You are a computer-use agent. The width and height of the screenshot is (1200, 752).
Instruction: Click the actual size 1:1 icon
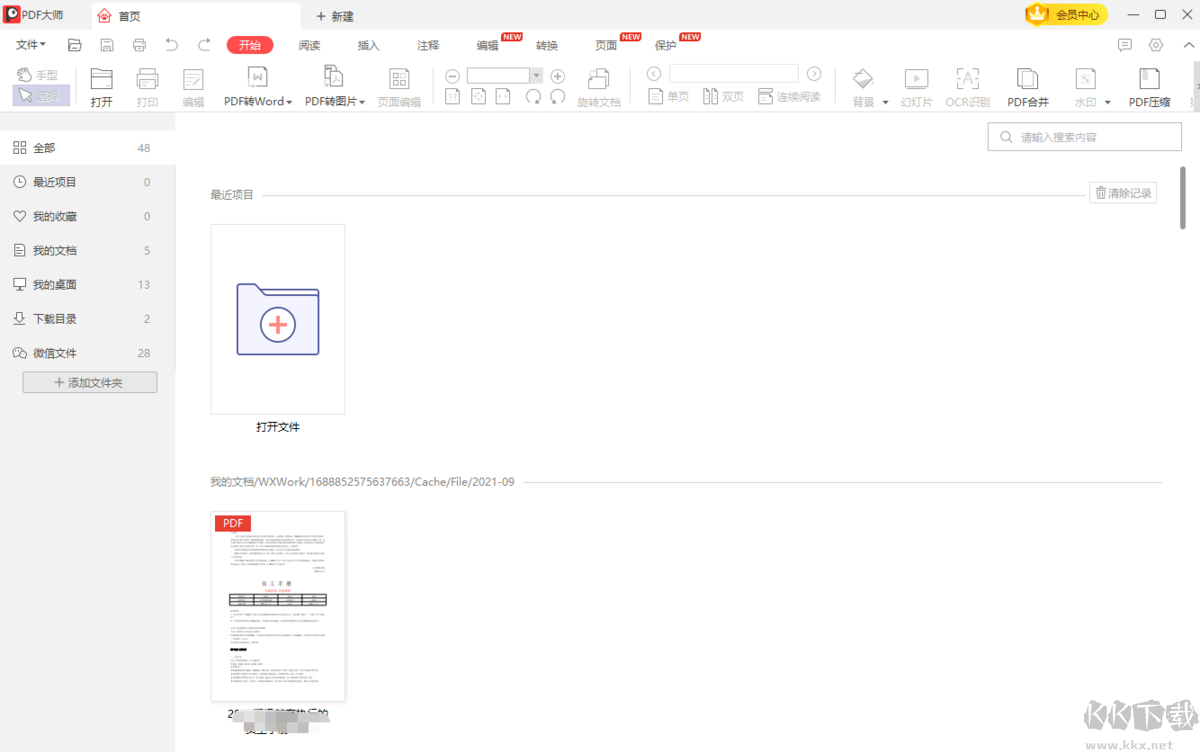pyautogui.click(x=452, y=96)
